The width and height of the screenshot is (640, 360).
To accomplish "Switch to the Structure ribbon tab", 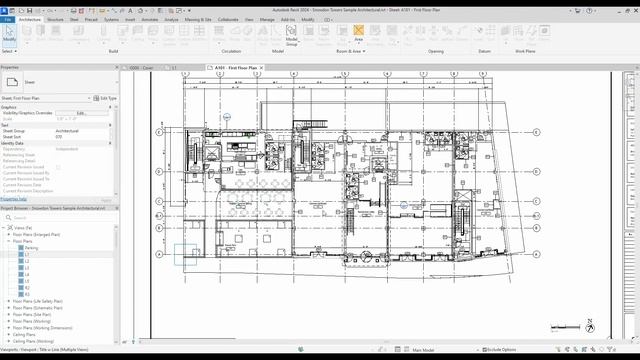I will (x=55, y=20).
